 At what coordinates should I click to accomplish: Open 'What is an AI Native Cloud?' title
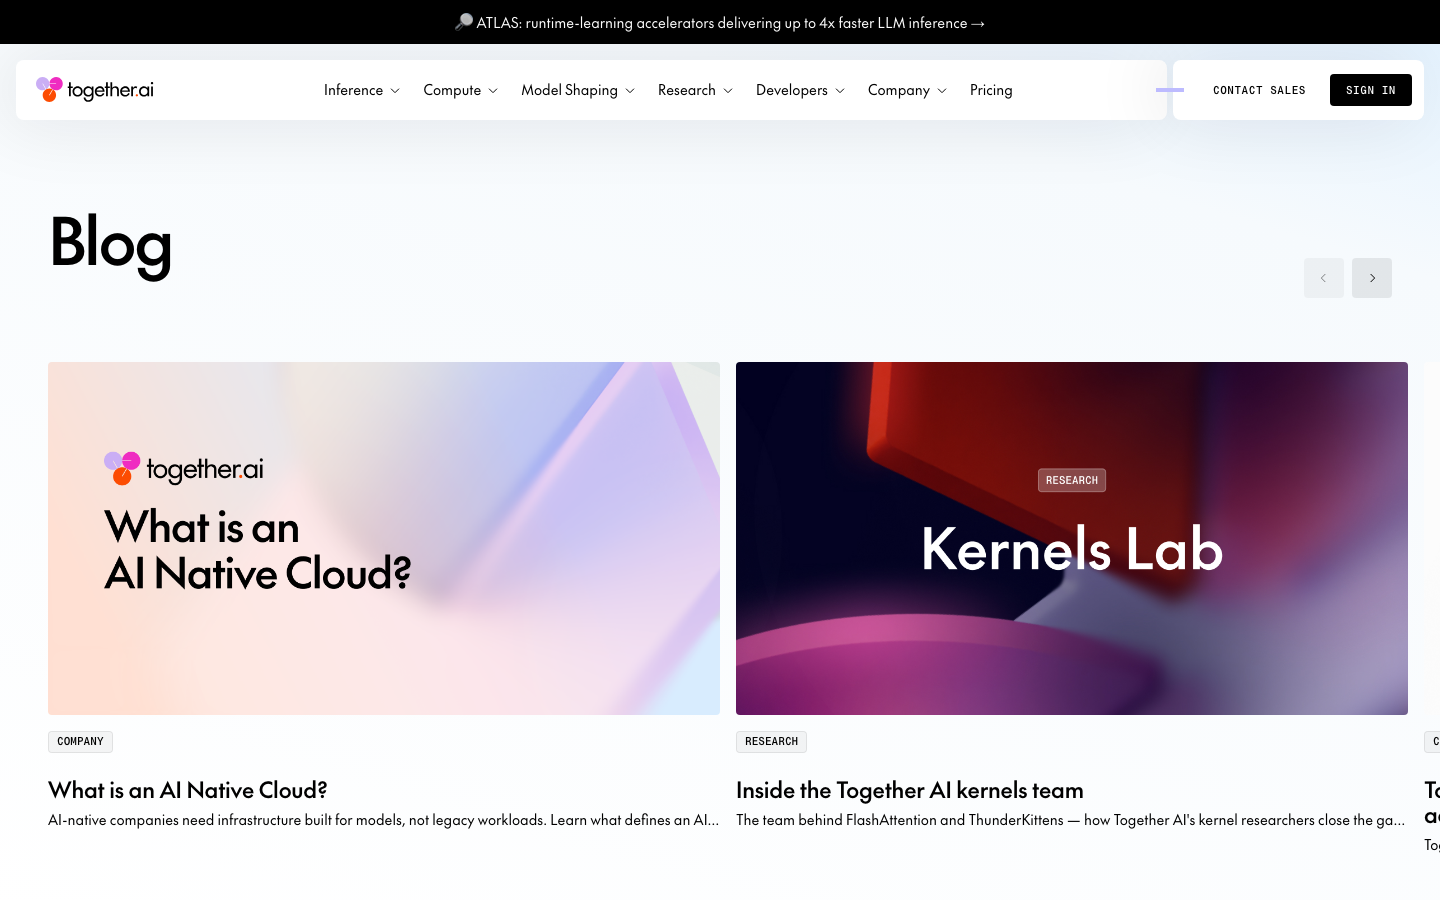point(188,790)
